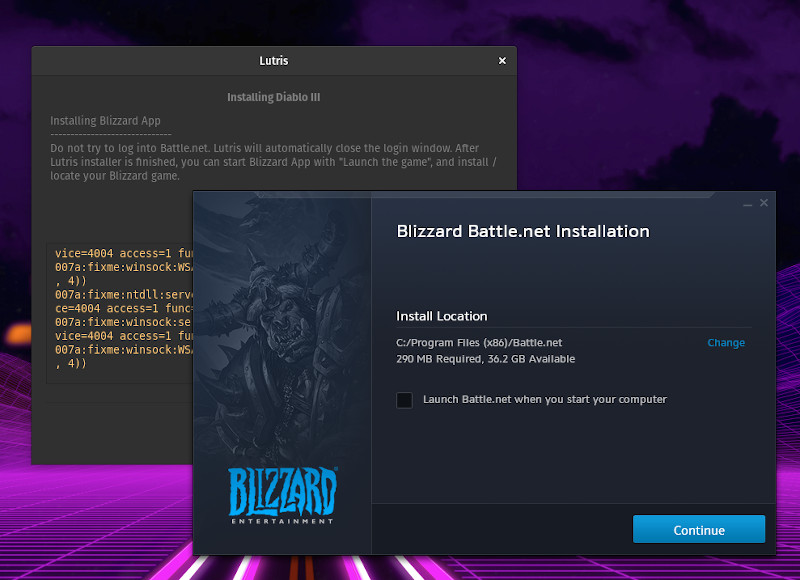
Task: Close the Battle.net installer window
Action: pos(764,203)
